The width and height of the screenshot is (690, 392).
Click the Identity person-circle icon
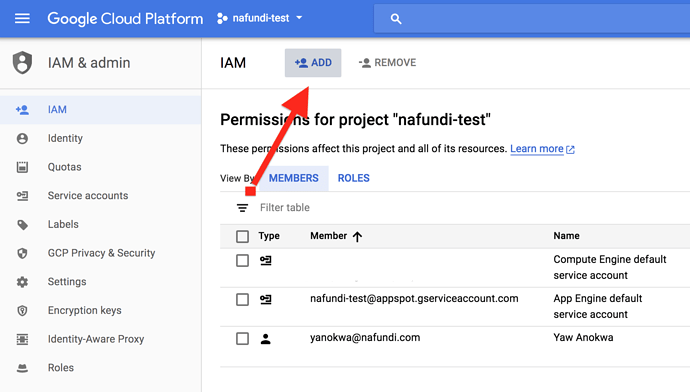(x=22, y=139)
